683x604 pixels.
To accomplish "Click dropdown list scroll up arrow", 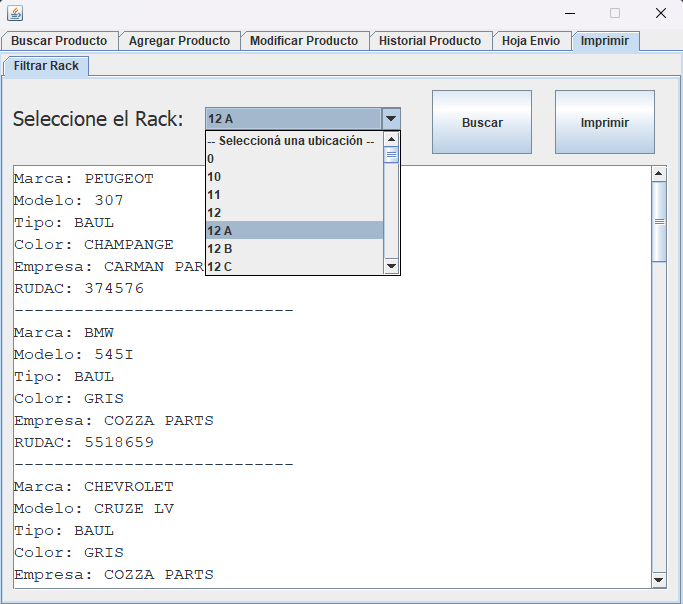I will pos(391,139).
